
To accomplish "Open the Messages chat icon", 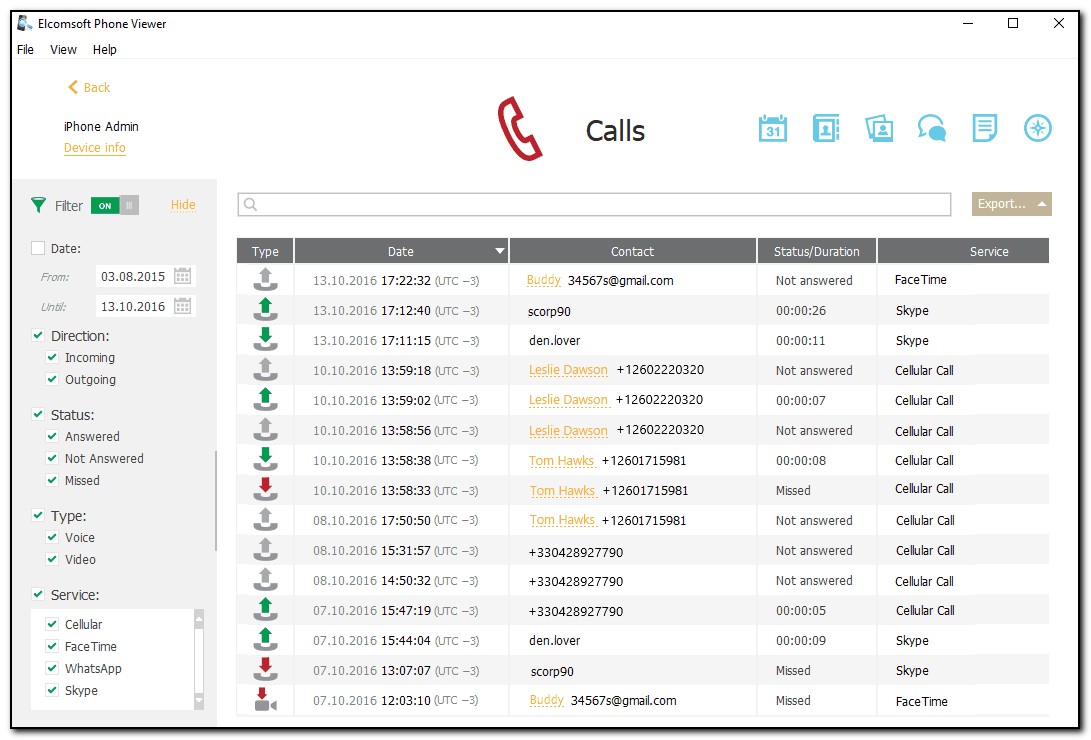I will click(x=932, y=129).
